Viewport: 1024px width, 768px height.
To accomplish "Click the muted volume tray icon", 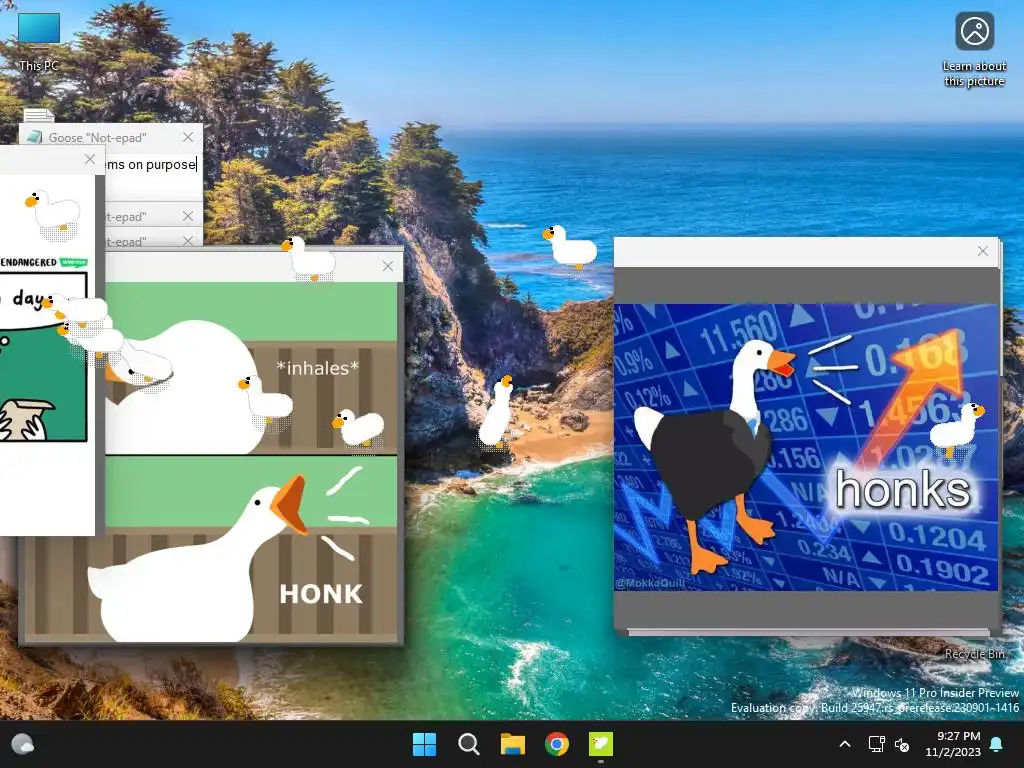I will pyautogui.click(x=902, y=744).
